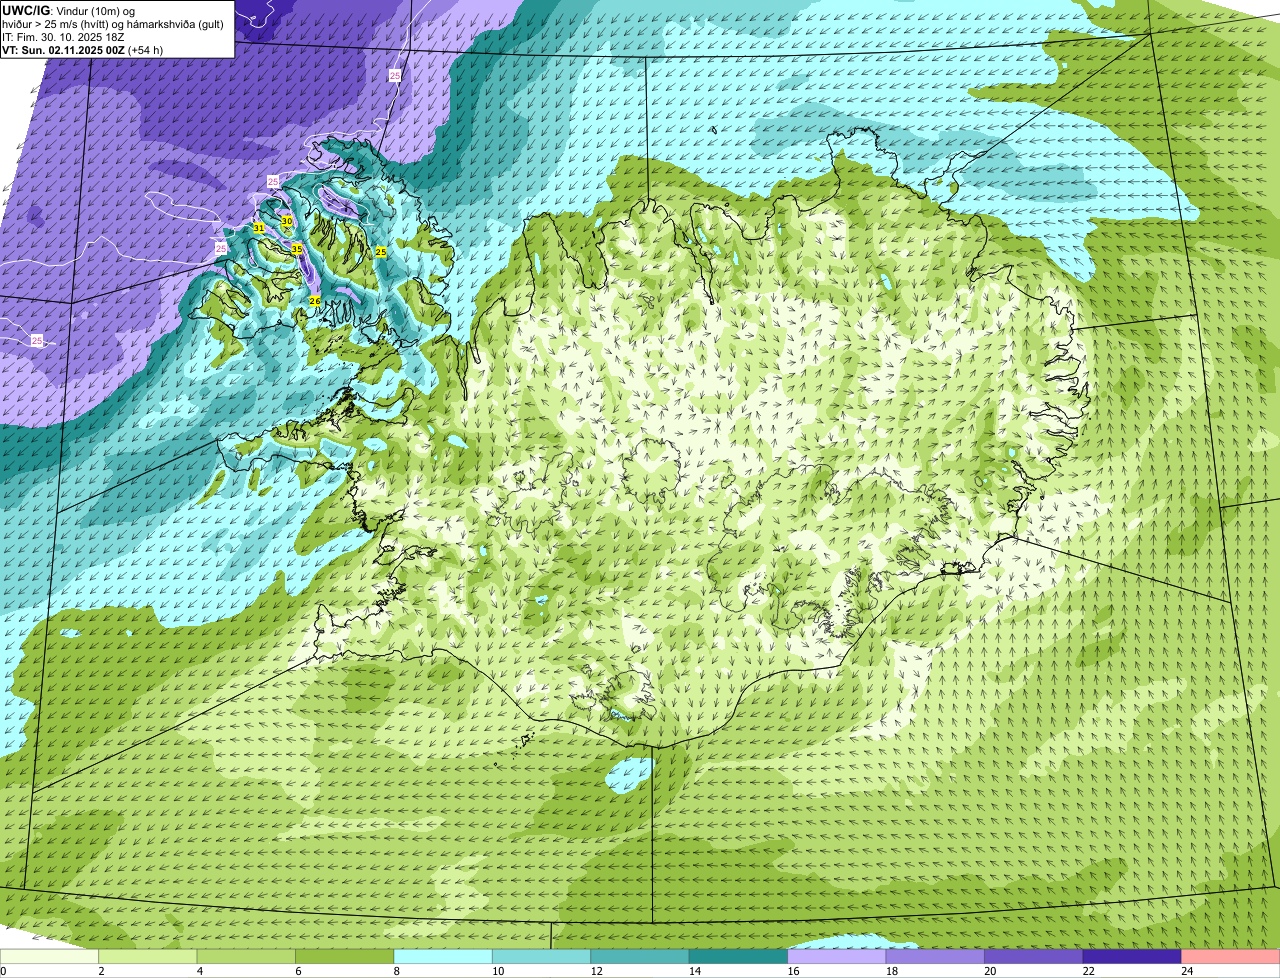Pick the 12–14 m/s teal legend swatch

click(x=640, y=956)
